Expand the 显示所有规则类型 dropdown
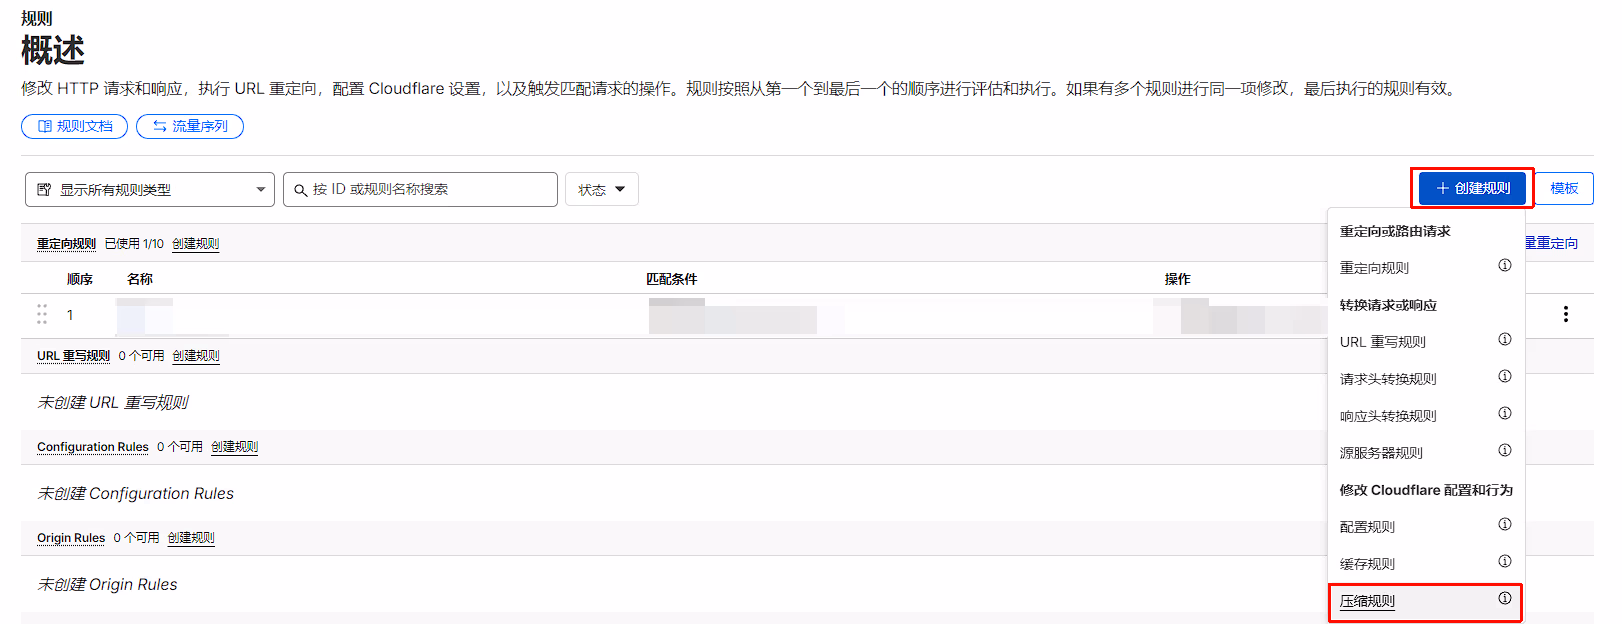 [x=150, y=189]
